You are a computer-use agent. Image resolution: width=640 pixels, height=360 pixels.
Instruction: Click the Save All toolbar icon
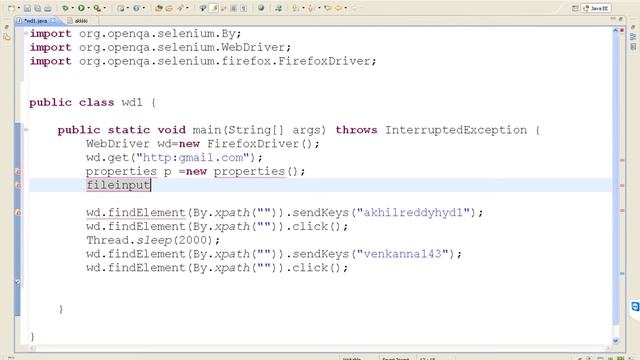(x=38, y=8)
